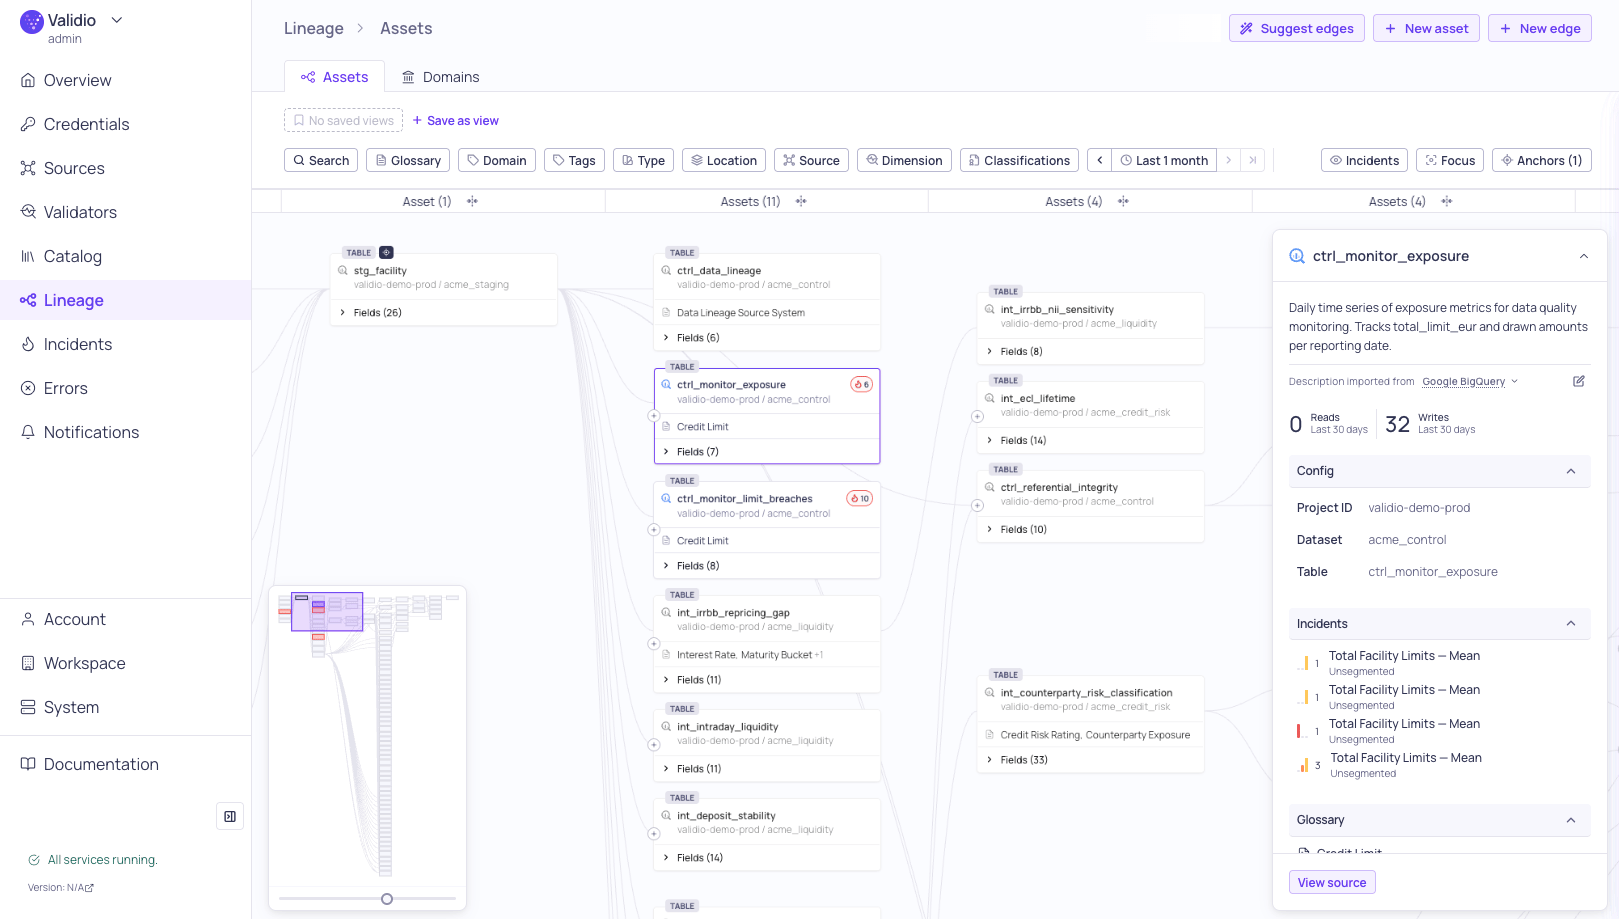1619x919 pixels.
Task: Click New edge button
Action: point(1540,28)
